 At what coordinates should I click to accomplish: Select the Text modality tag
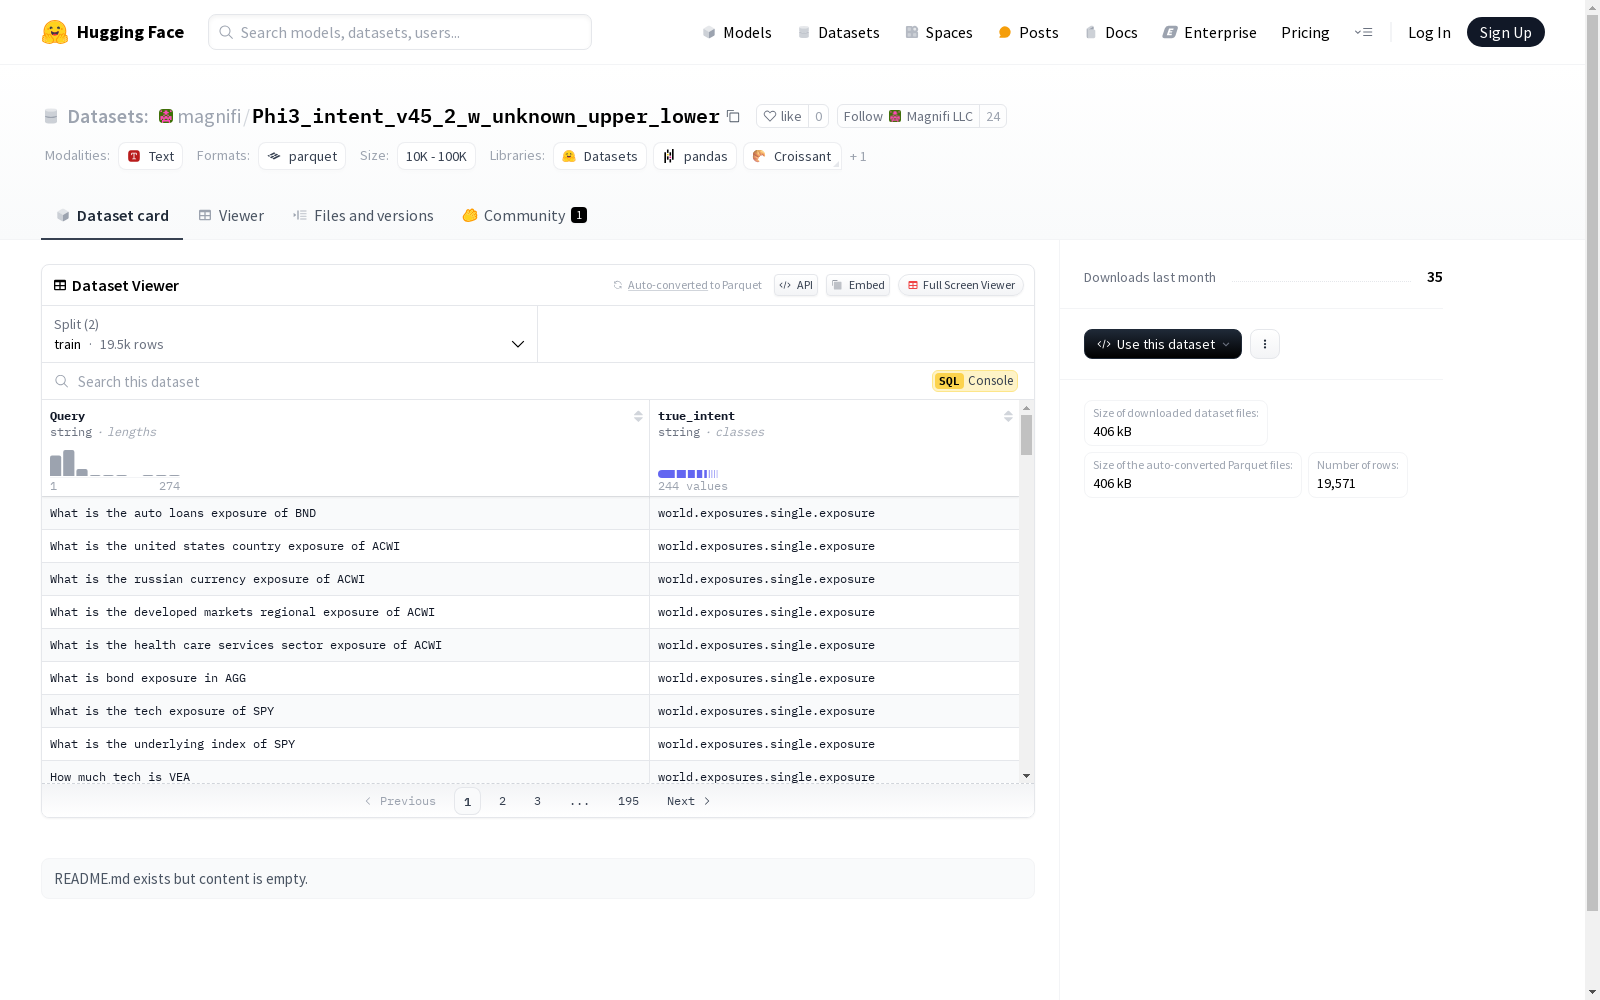point(151,156)
